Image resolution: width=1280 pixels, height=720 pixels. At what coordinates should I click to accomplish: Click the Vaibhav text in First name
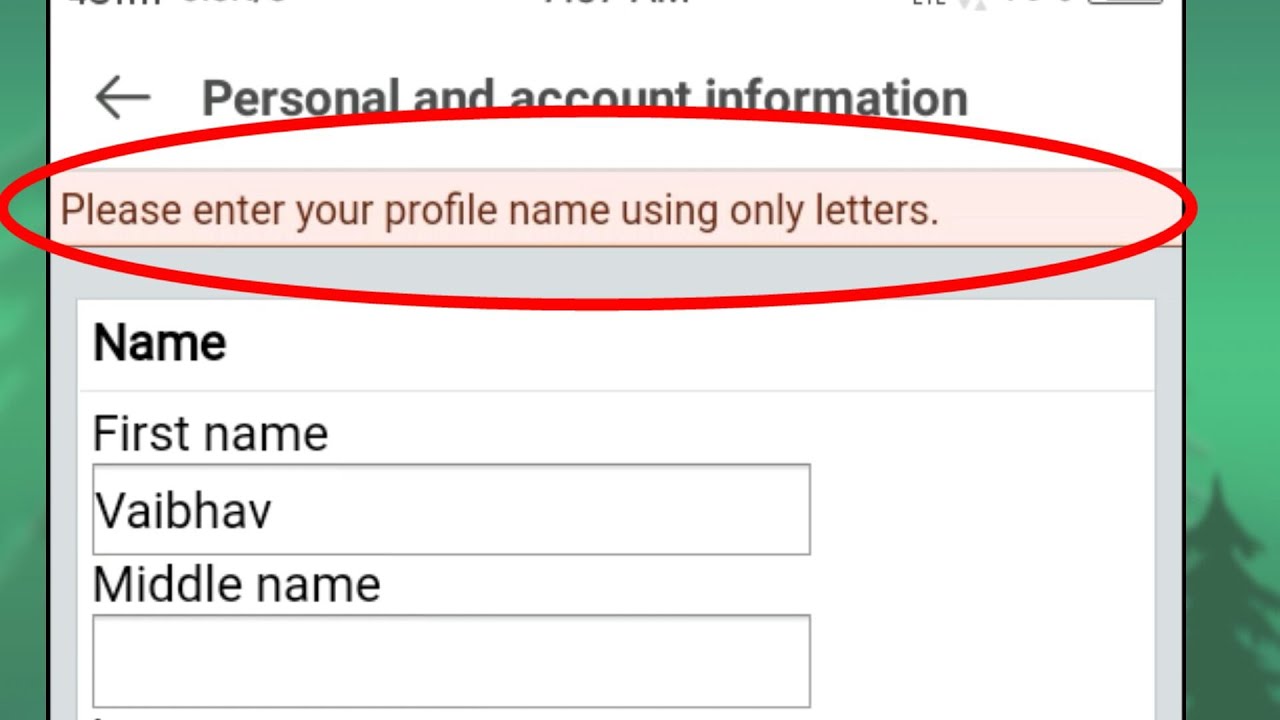(184, 511)
